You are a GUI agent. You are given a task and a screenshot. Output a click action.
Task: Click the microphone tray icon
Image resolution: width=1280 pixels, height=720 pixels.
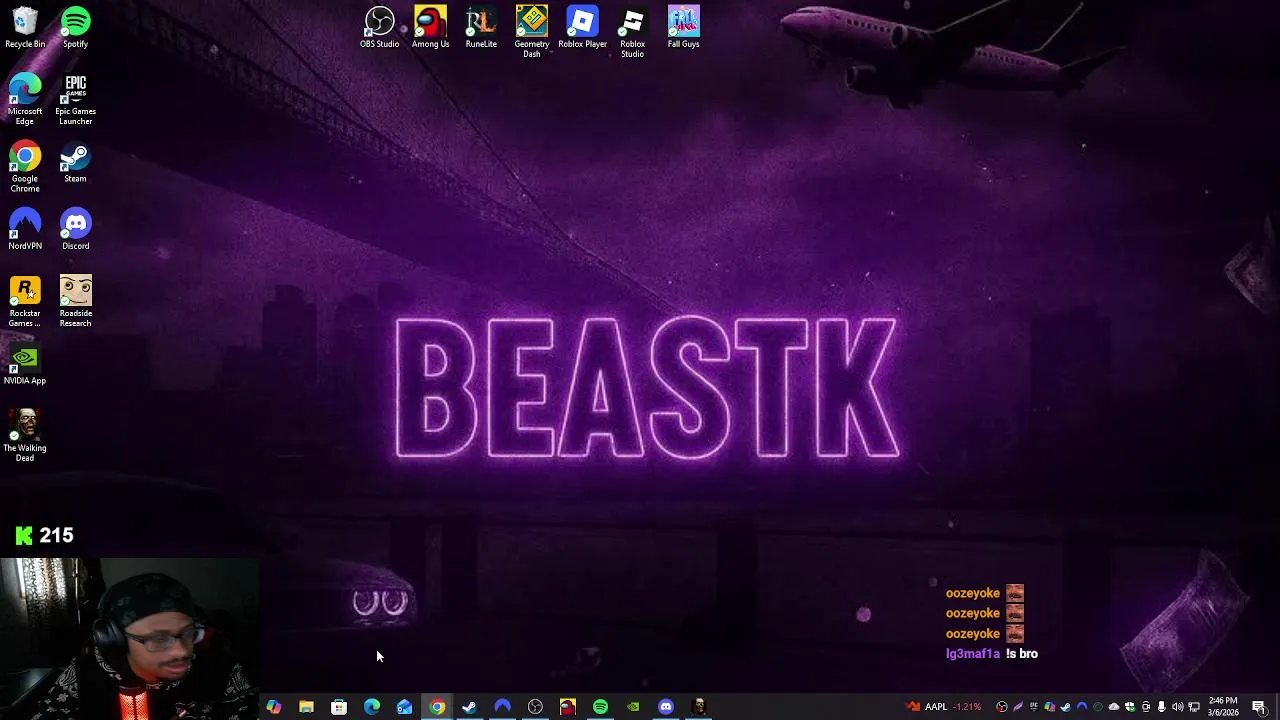click(1161, 707)
